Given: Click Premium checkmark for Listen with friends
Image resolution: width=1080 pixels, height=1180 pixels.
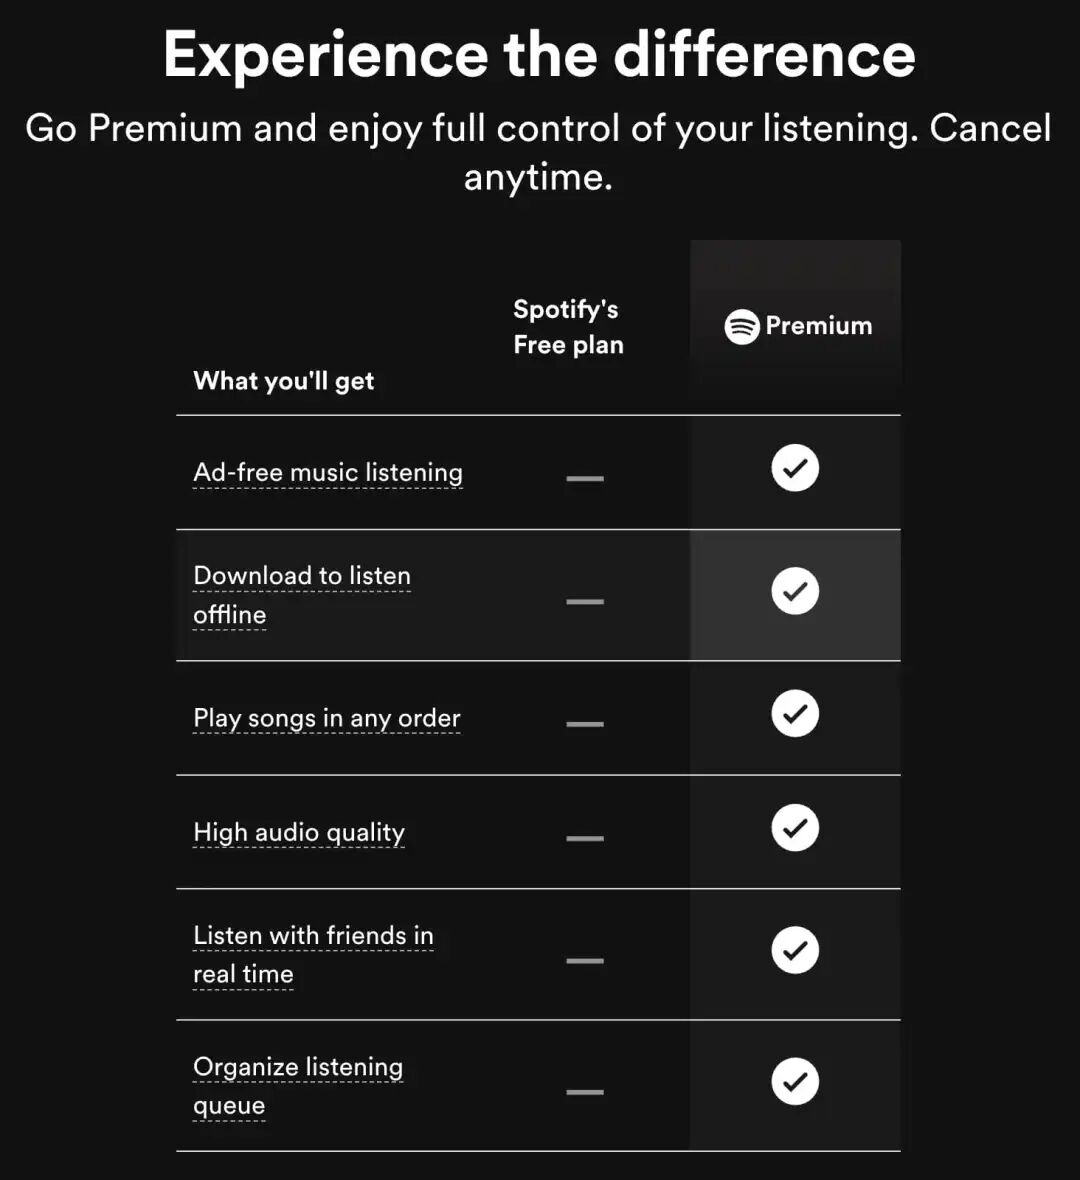Looking at the screenshot, I should [795, 950].
